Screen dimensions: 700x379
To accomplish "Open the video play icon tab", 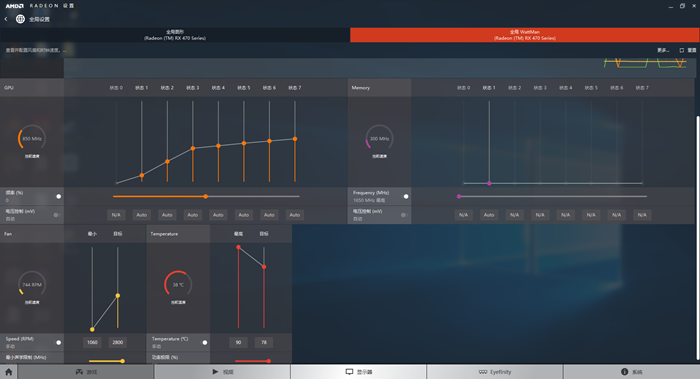I will pos(215,371).
